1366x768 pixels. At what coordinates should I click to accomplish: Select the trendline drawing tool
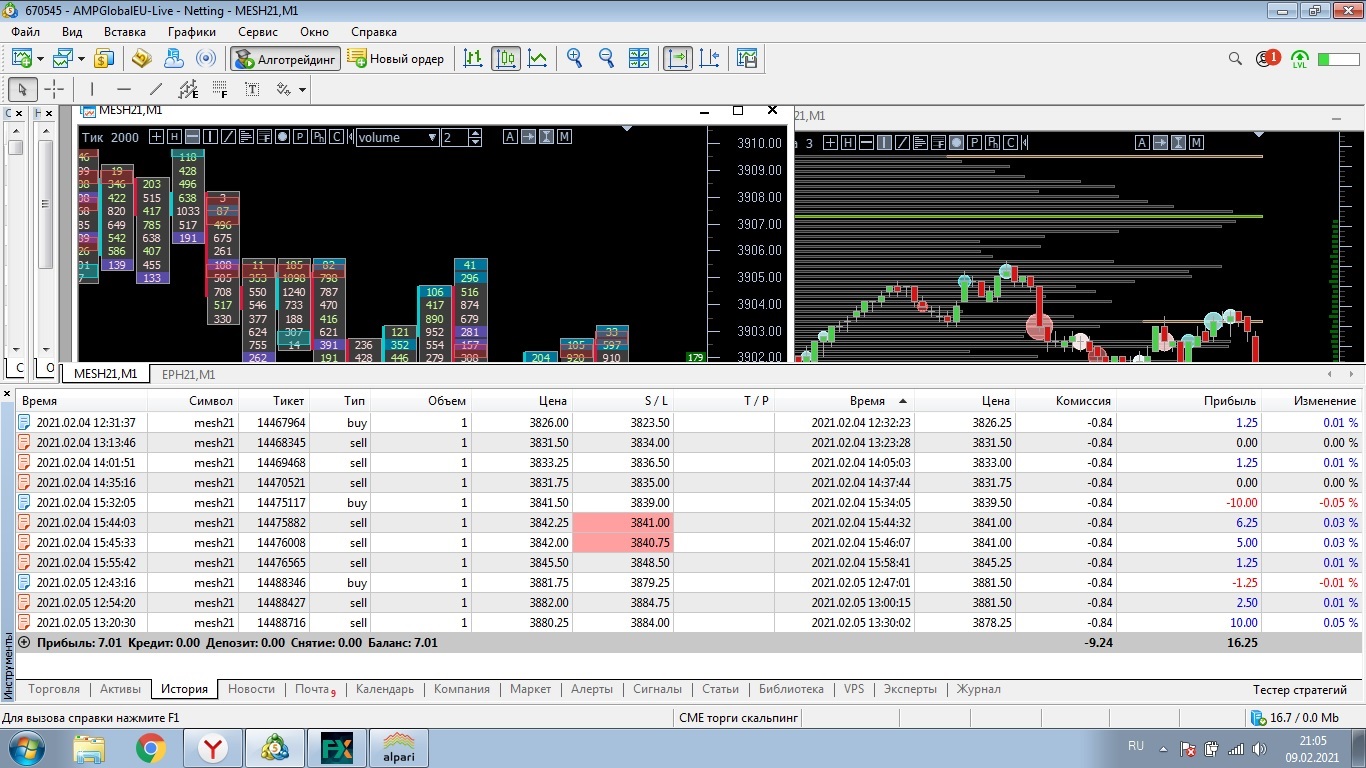click(156, 90)
